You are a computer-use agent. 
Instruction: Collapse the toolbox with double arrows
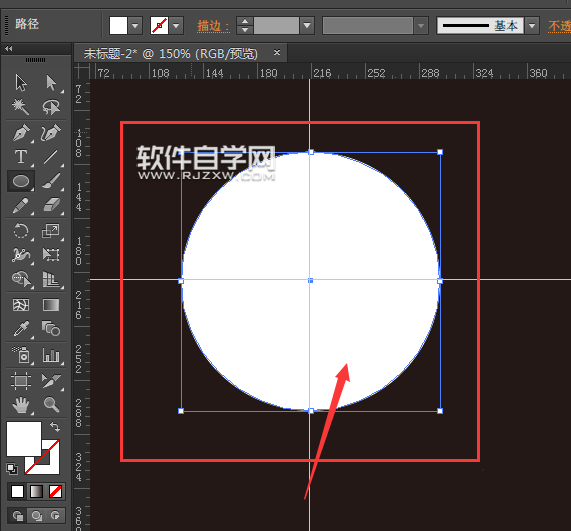coord(9,48)
